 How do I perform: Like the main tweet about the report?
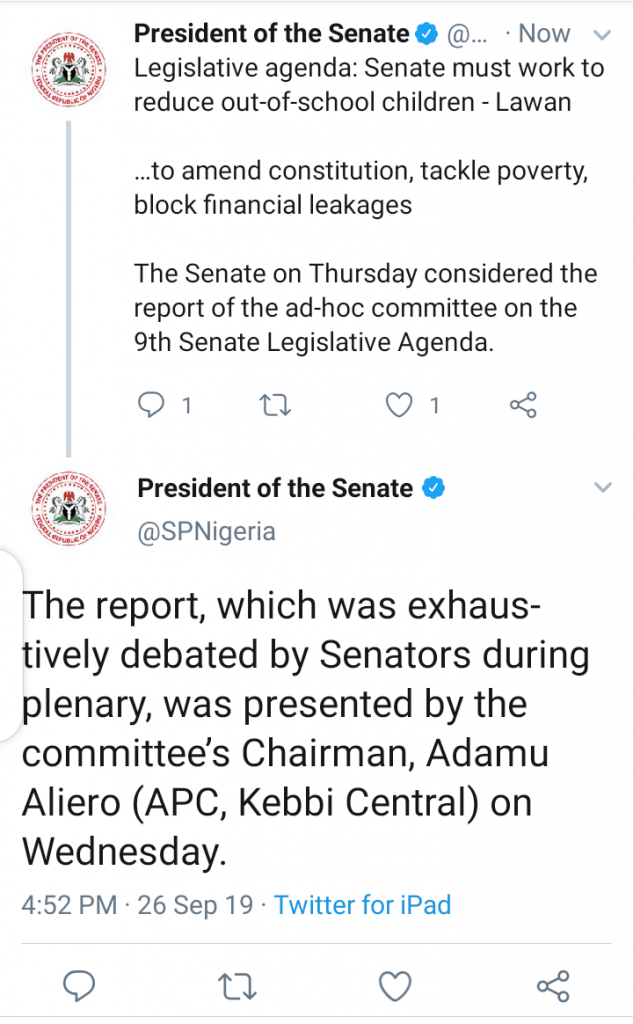point(396,985)
